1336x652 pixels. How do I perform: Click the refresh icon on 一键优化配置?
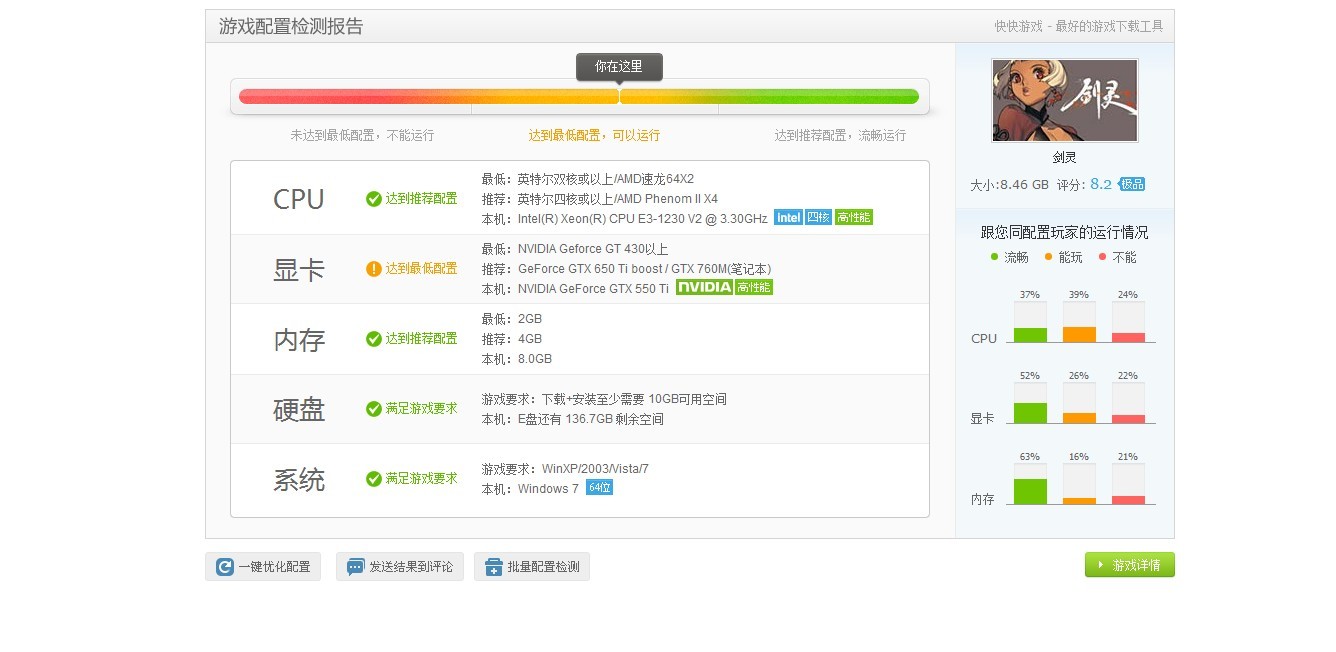tap(225, 567)
